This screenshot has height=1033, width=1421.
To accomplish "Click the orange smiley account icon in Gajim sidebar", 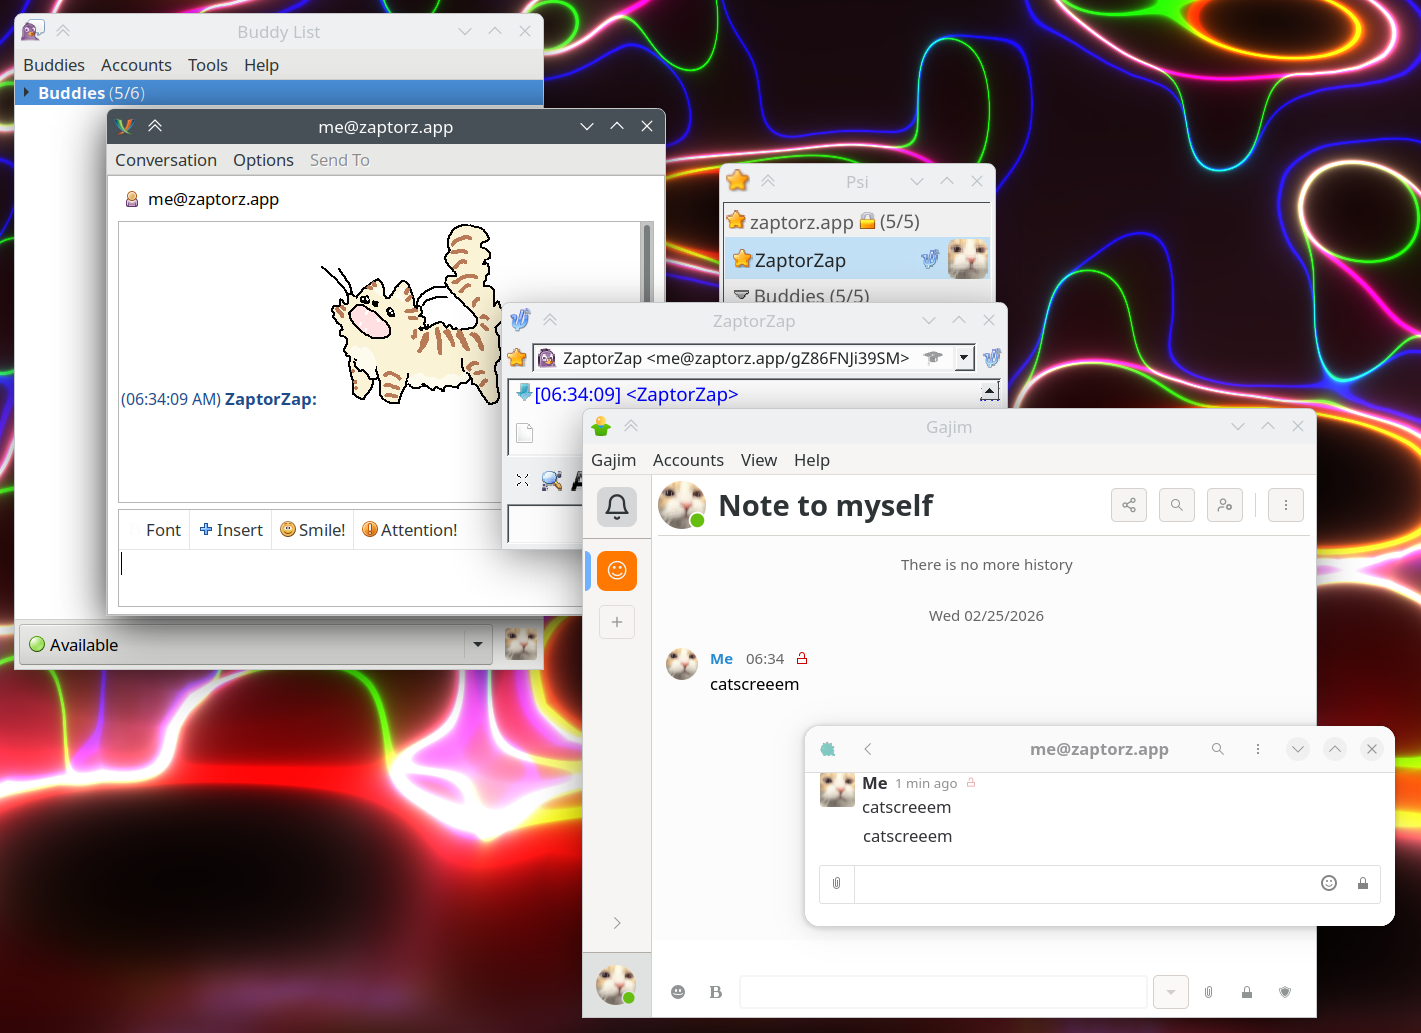I will (617, 570).
